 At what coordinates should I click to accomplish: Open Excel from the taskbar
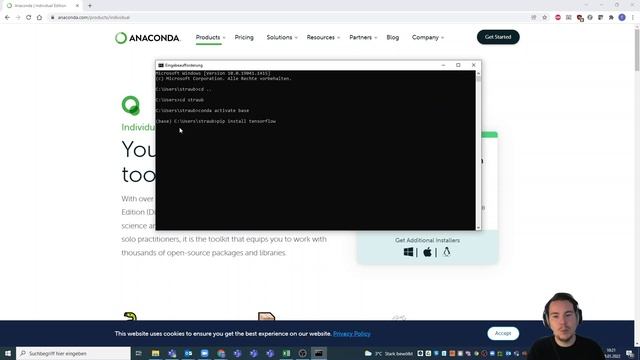coord(286,353)
